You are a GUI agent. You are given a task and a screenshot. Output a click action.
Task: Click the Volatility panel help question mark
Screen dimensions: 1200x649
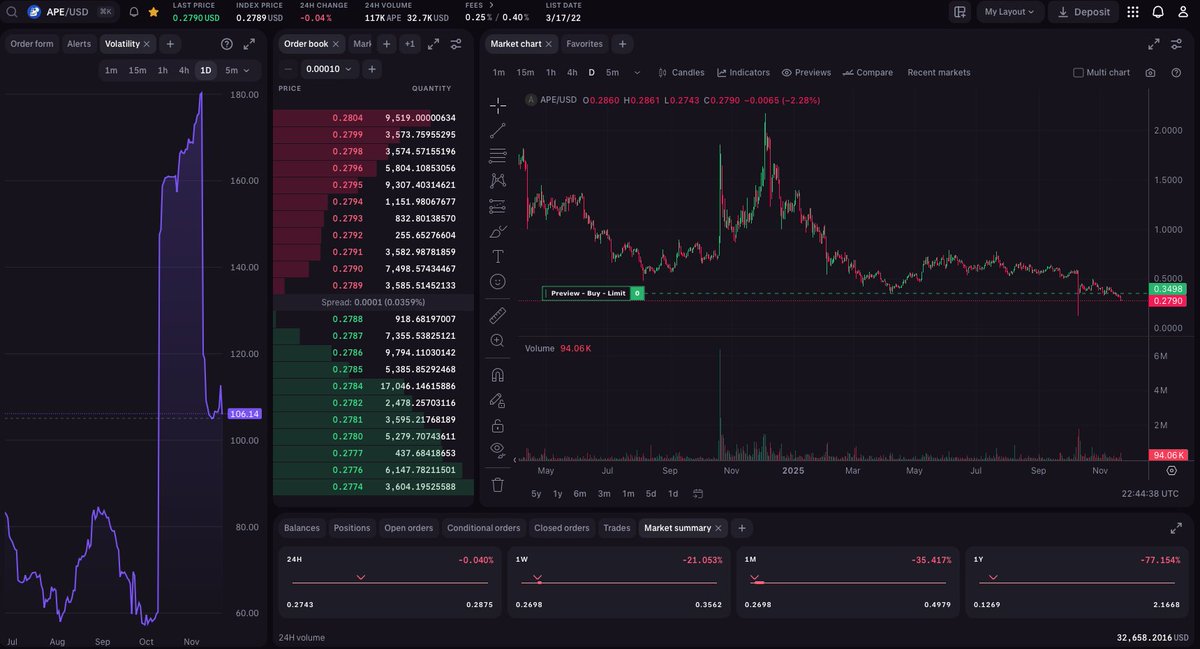227,44
